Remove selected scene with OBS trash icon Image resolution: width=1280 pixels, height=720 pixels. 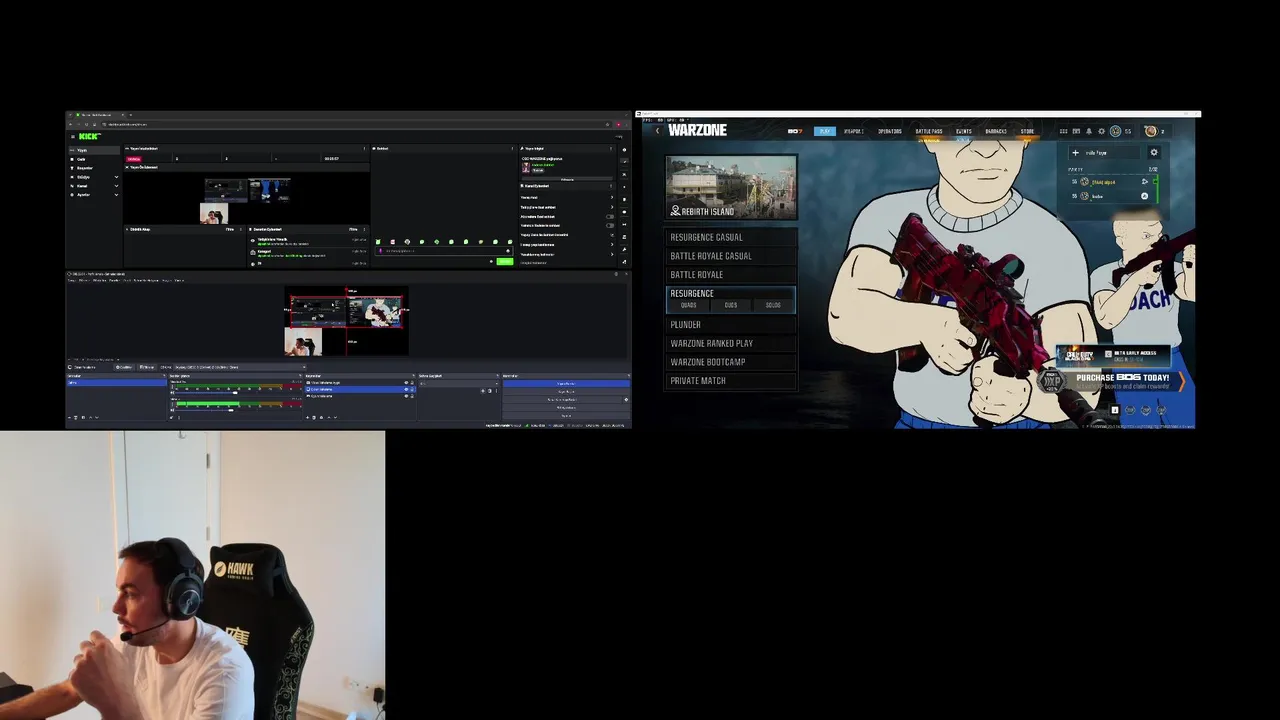(x=75, y=418)
